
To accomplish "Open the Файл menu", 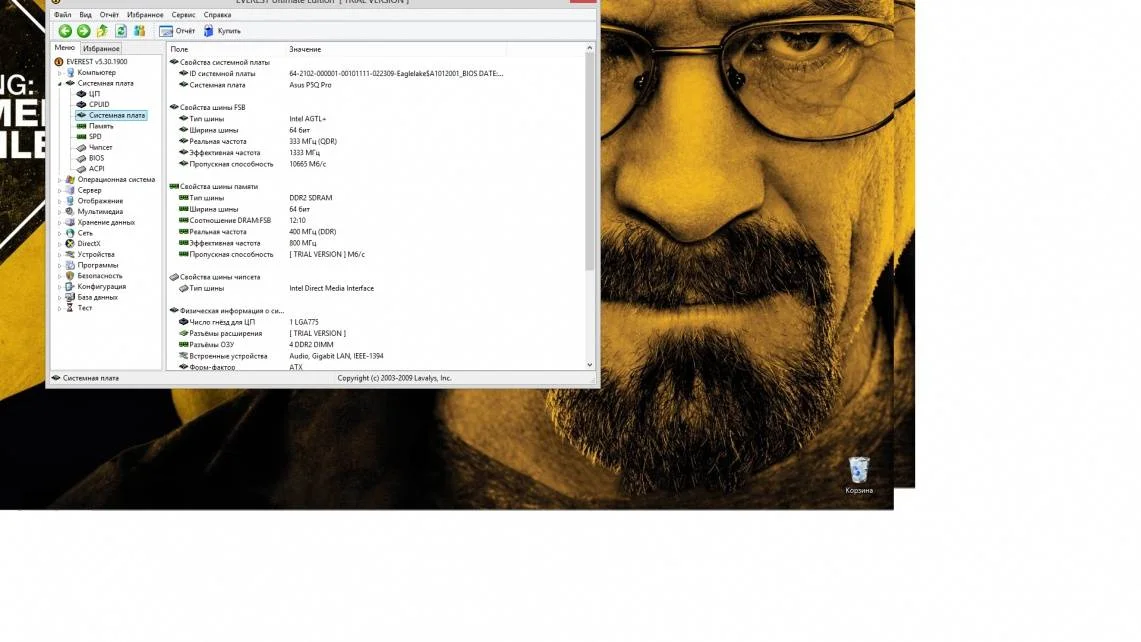I will pyautogui.click(x=63, y=15).
